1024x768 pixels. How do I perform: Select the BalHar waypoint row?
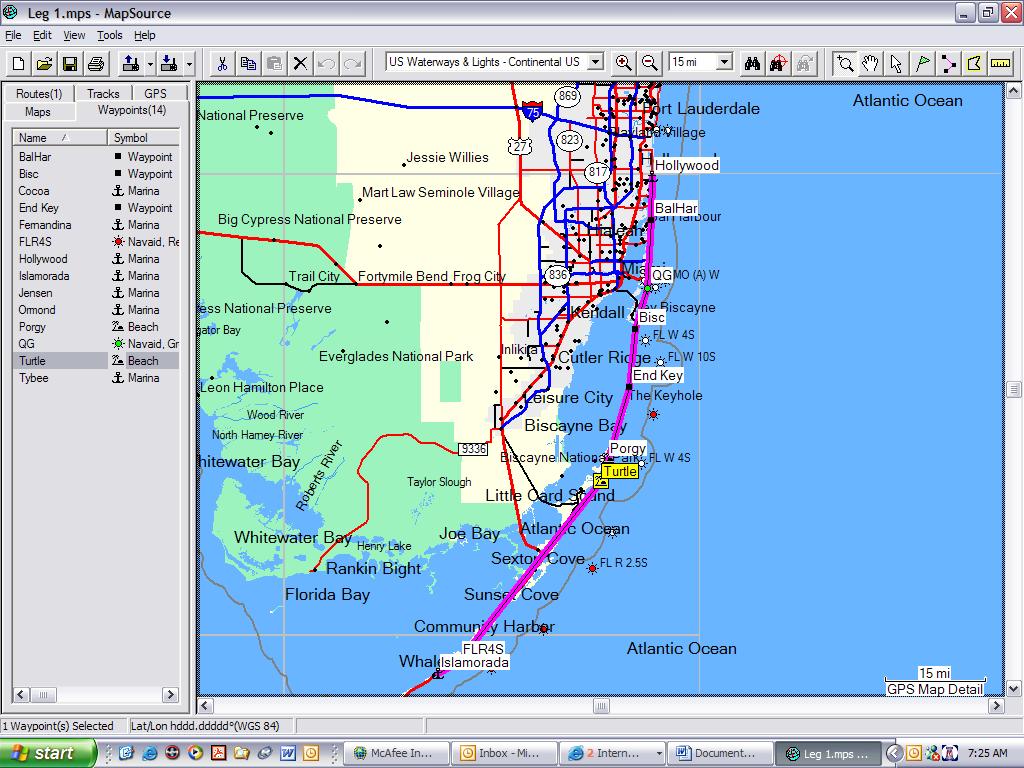(x=95, y=157)
